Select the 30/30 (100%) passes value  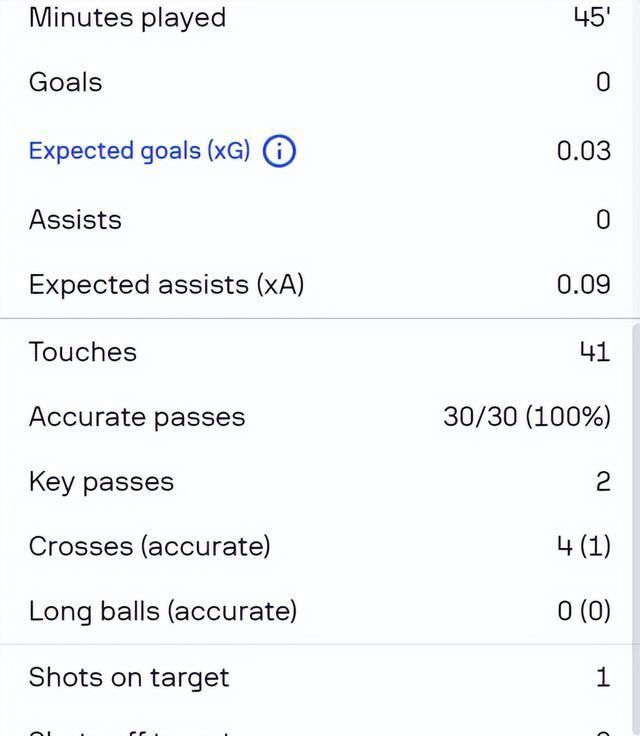(x=526, y=417)
